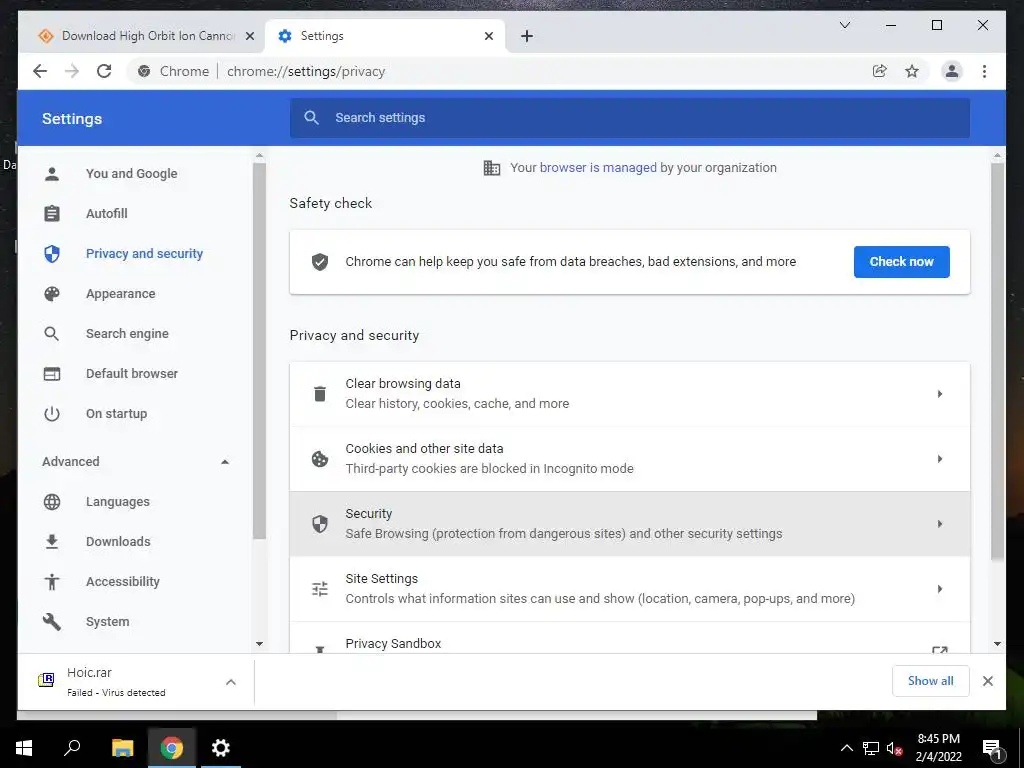1024x768 pixels.
Task: Open Accessibility settings
Action: [x=122, y=581]
